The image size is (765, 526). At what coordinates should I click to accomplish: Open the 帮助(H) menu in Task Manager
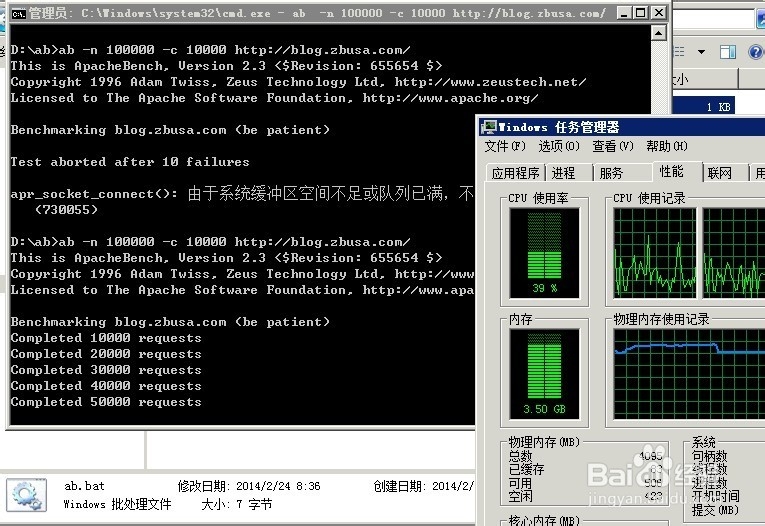coord(666,146)
